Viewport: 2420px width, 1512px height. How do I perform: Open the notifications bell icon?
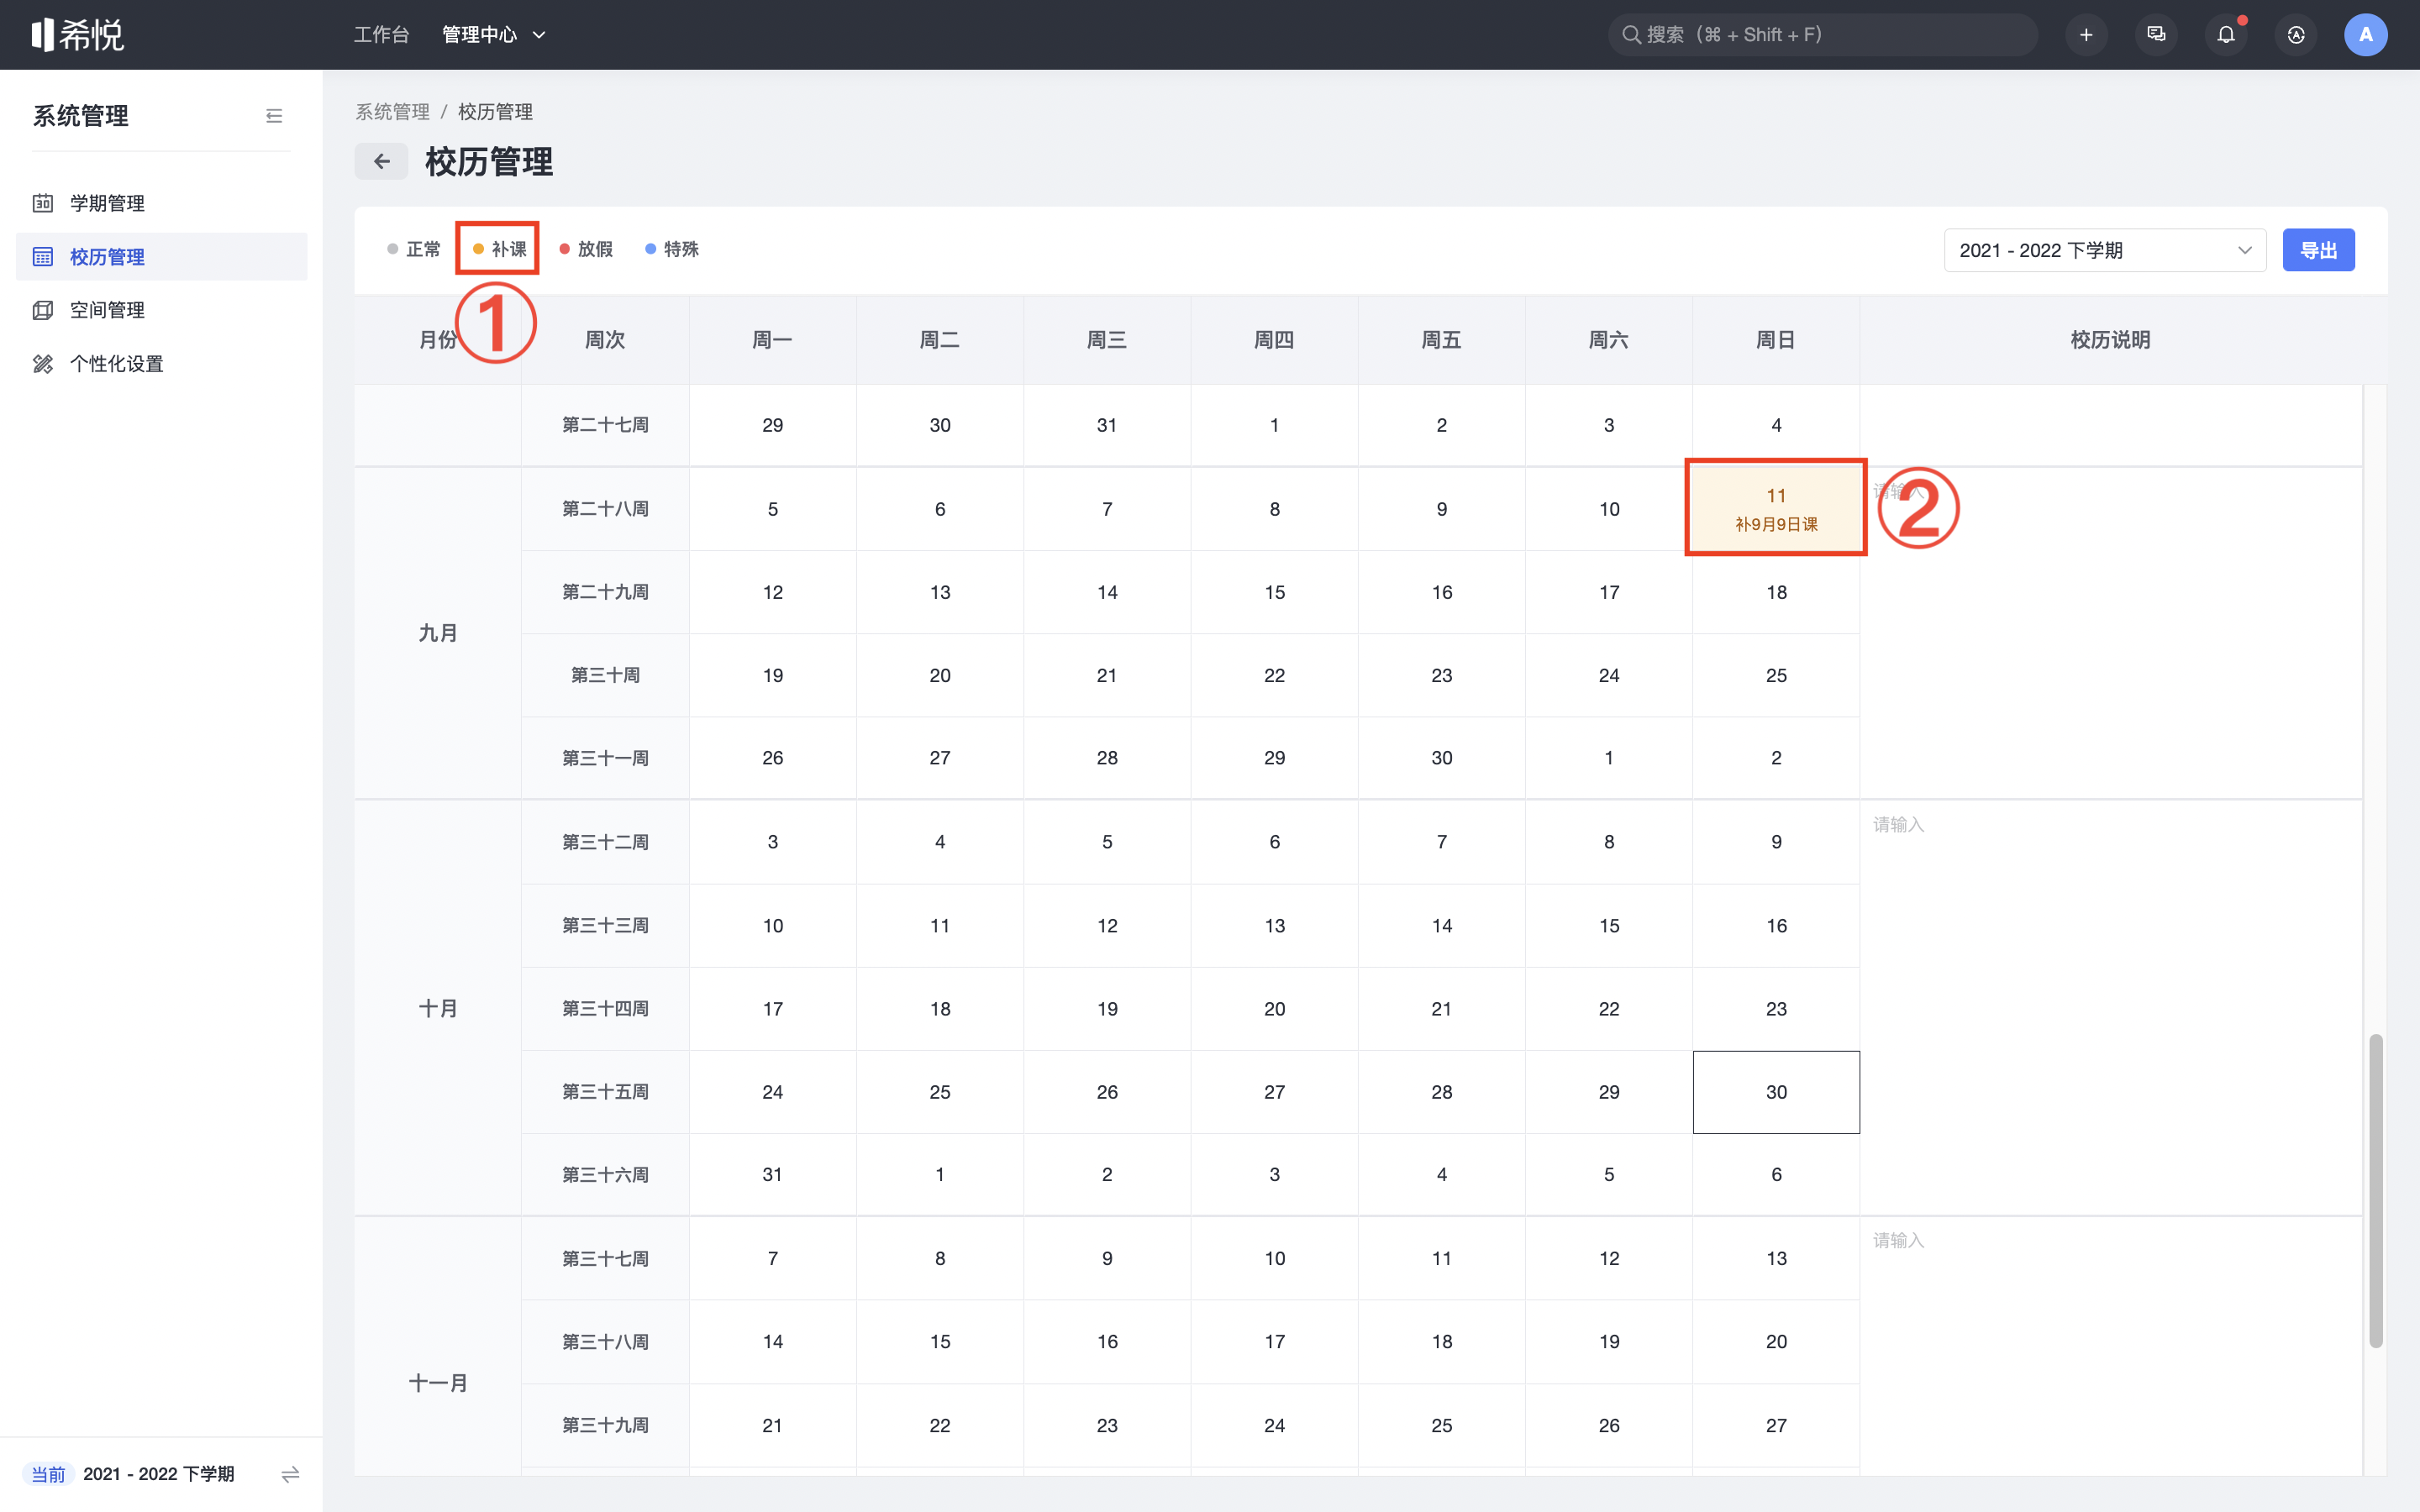coord(2226,35)
